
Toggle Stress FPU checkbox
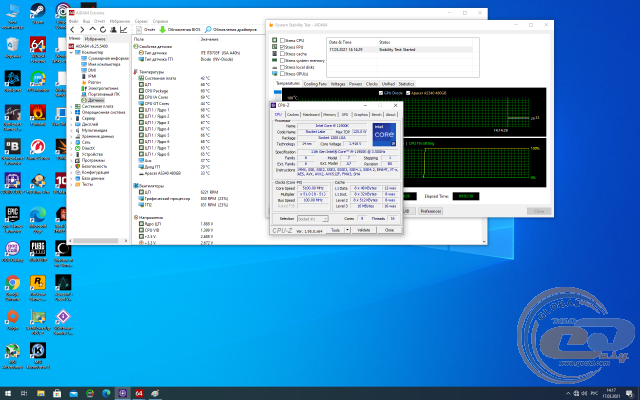click(x=282, y=47)
